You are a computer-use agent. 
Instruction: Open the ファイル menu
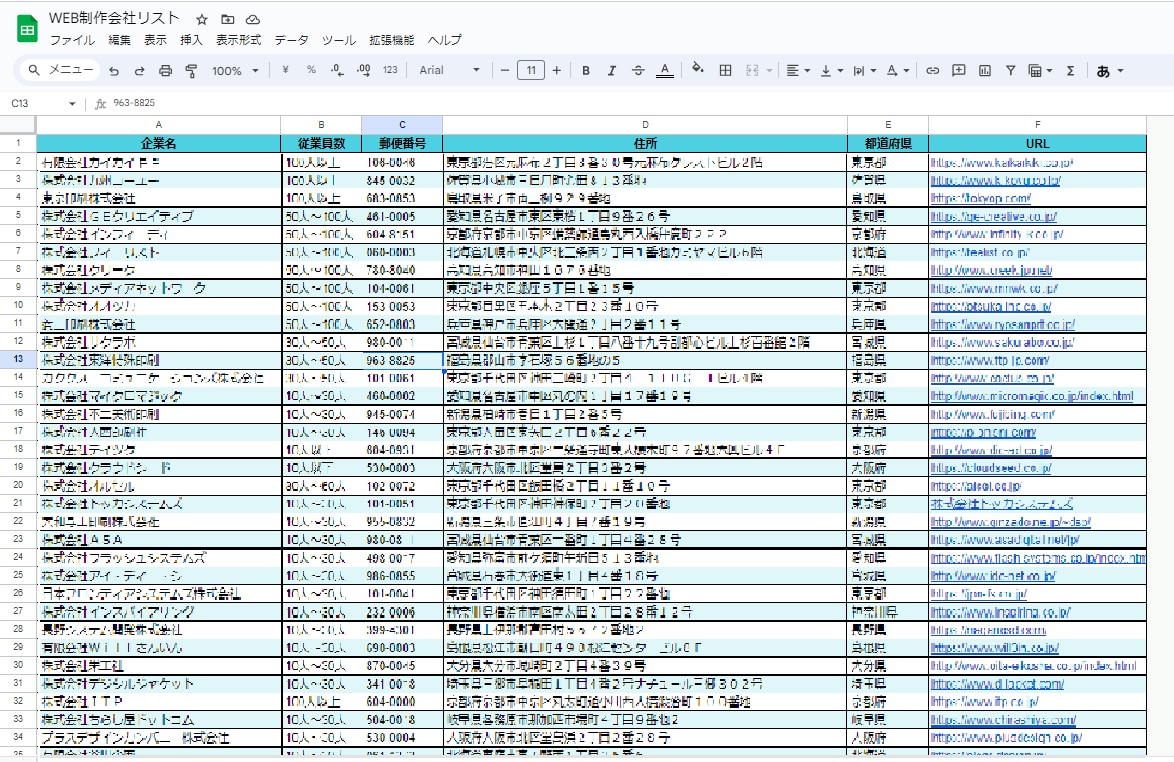tap(73, 40)
